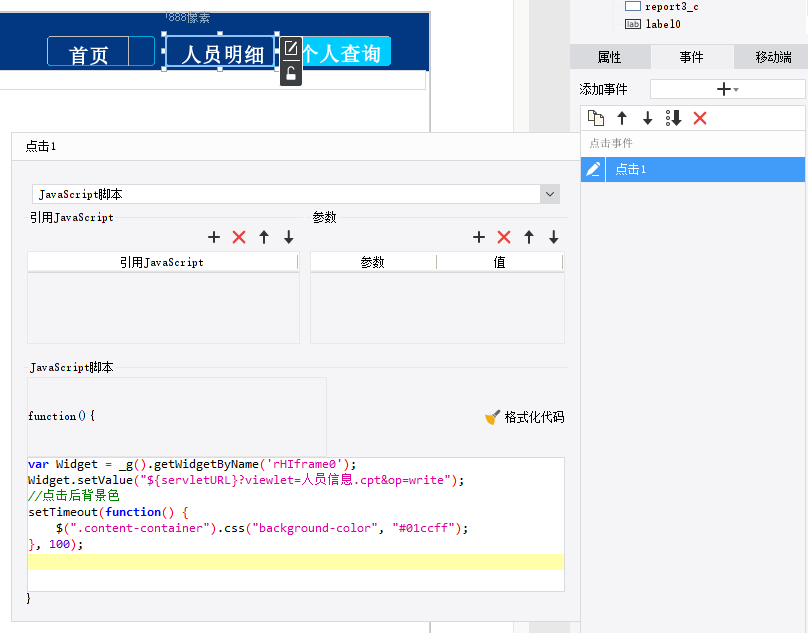Add a referenced JavaScript with plus icon

coord(214,237)
